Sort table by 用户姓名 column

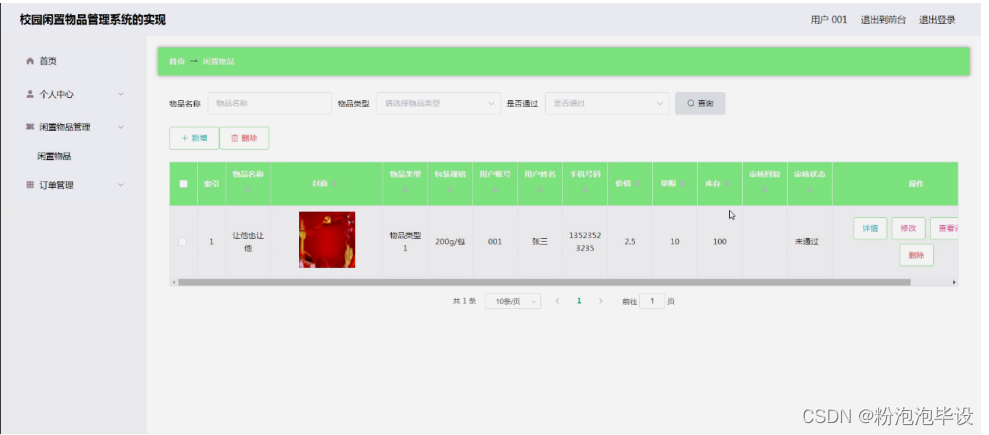540,189
